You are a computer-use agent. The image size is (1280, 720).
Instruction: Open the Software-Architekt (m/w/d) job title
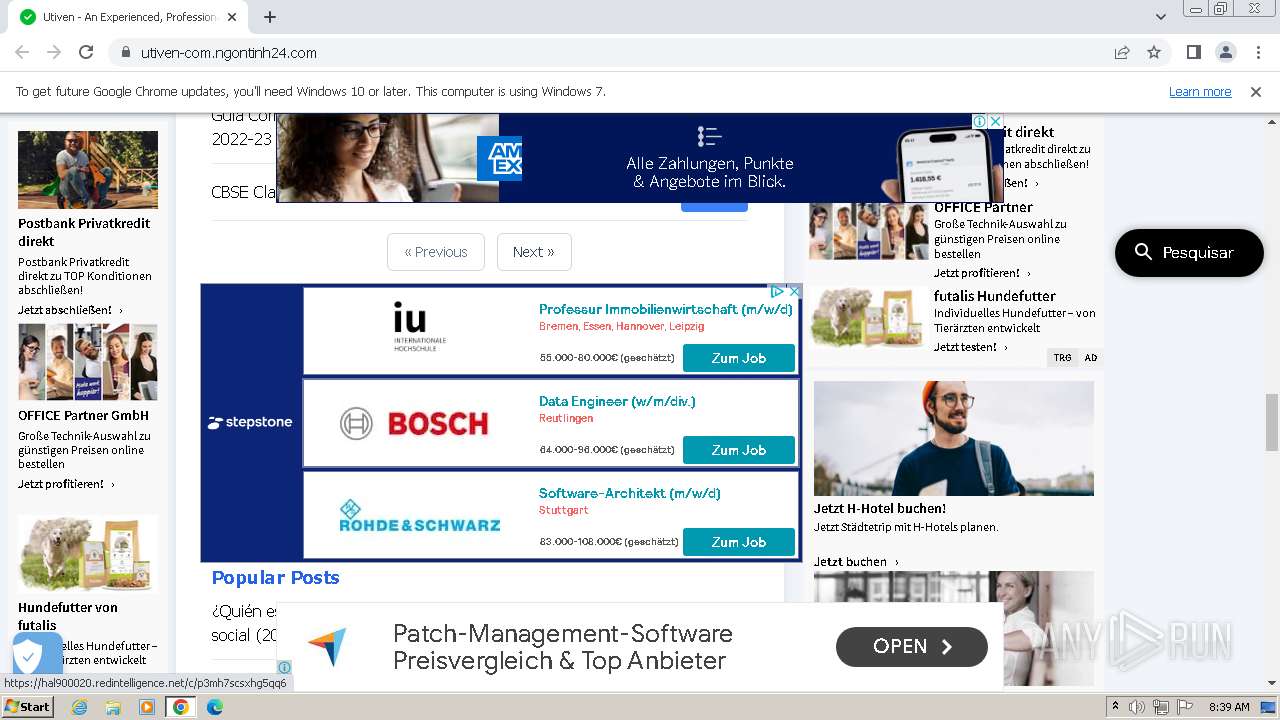pos(630,493)
